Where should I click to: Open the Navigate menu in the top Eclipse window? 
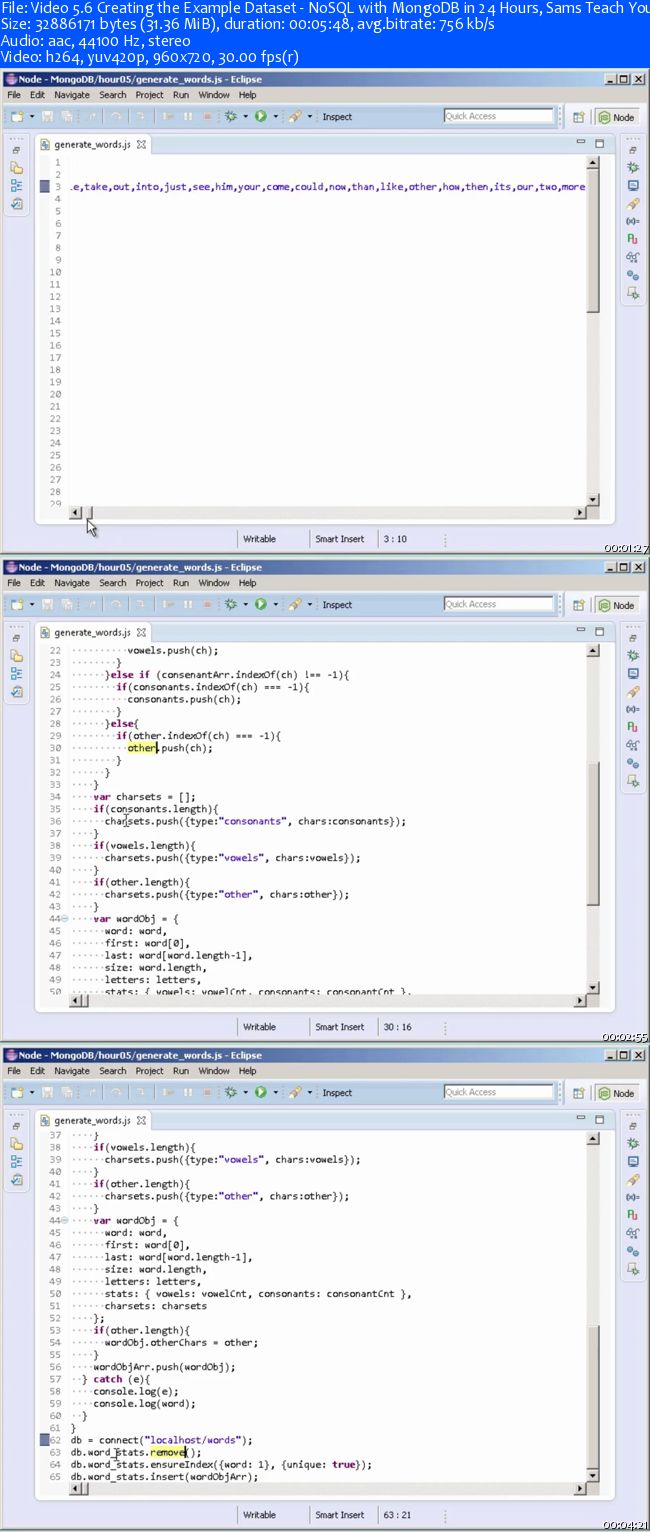point(71,95)
